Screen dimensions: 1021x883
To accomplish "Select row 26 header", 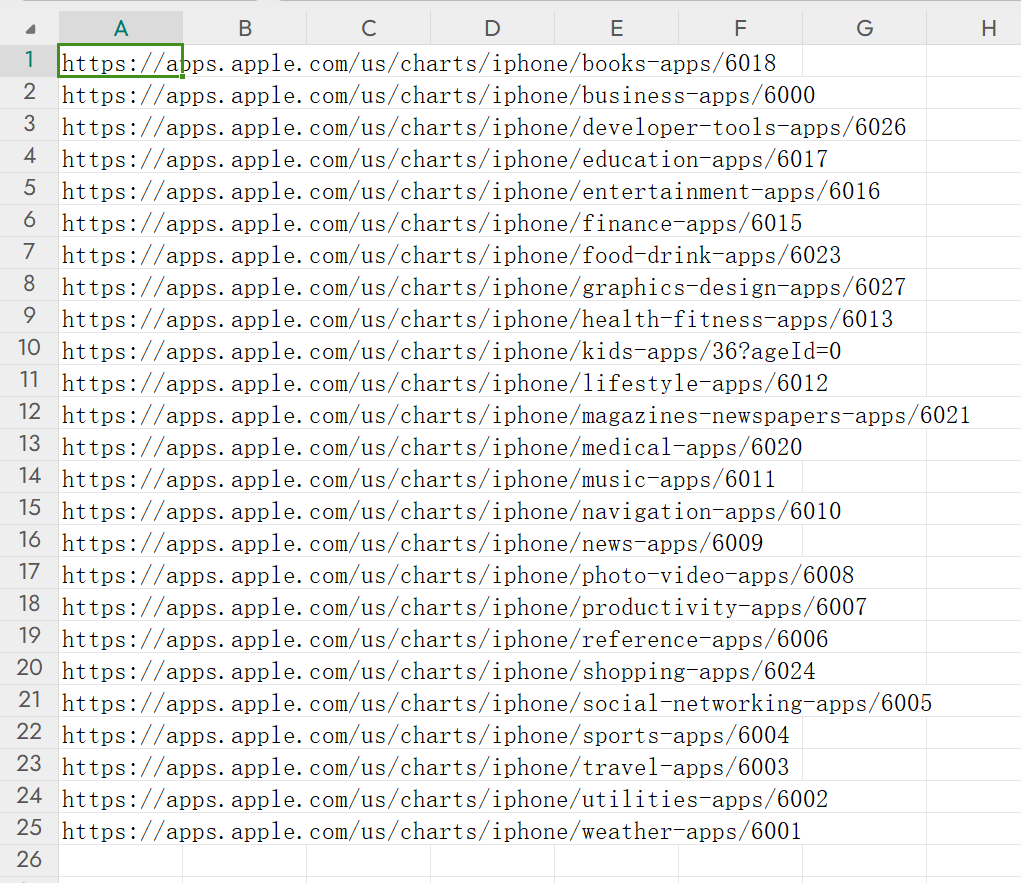I will 29,860.
